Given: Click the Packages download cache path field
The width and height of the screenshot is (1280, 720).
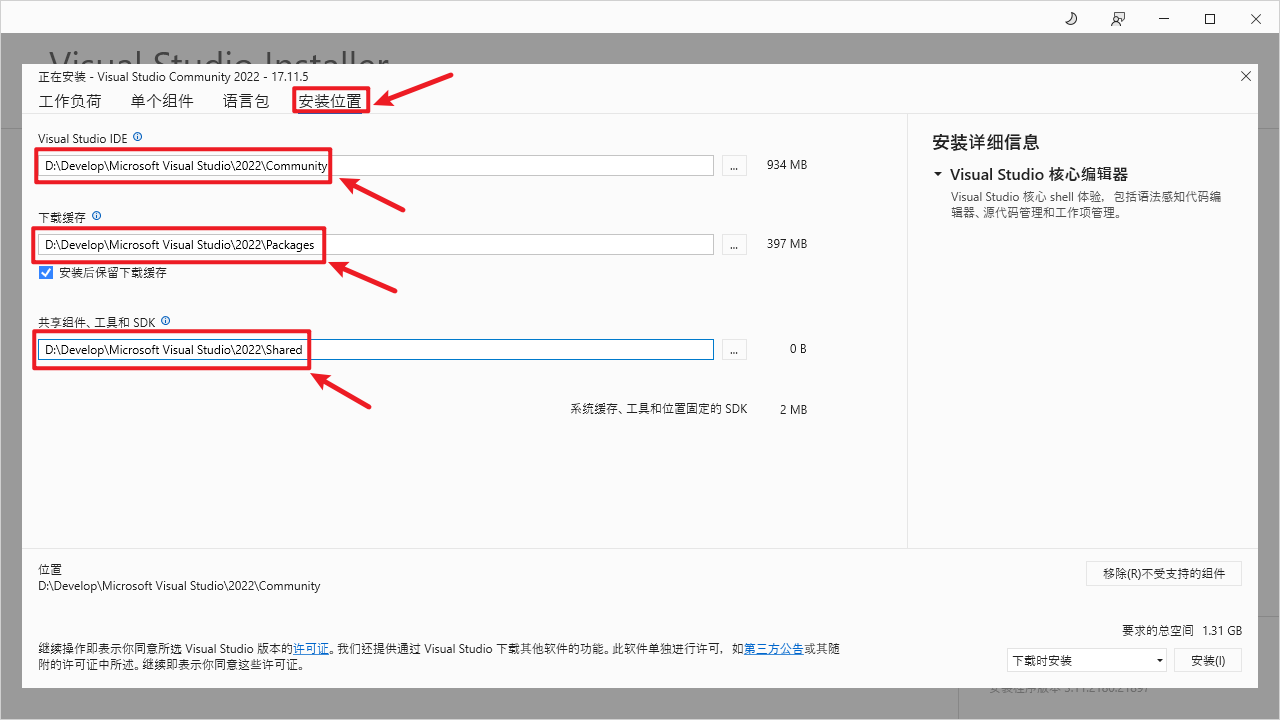Looking at the screenshot, I should pos(376,244).
